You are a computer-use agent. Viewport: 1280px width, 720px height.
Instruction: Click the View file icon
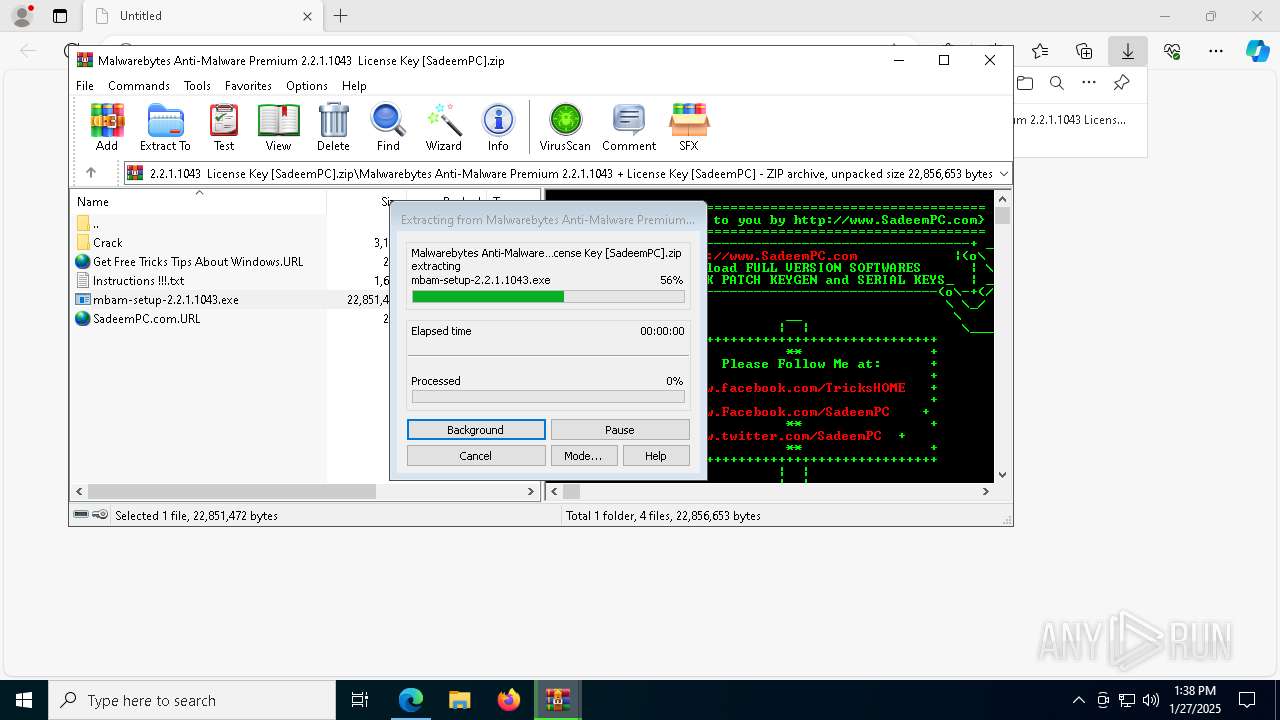click(278, 127)
